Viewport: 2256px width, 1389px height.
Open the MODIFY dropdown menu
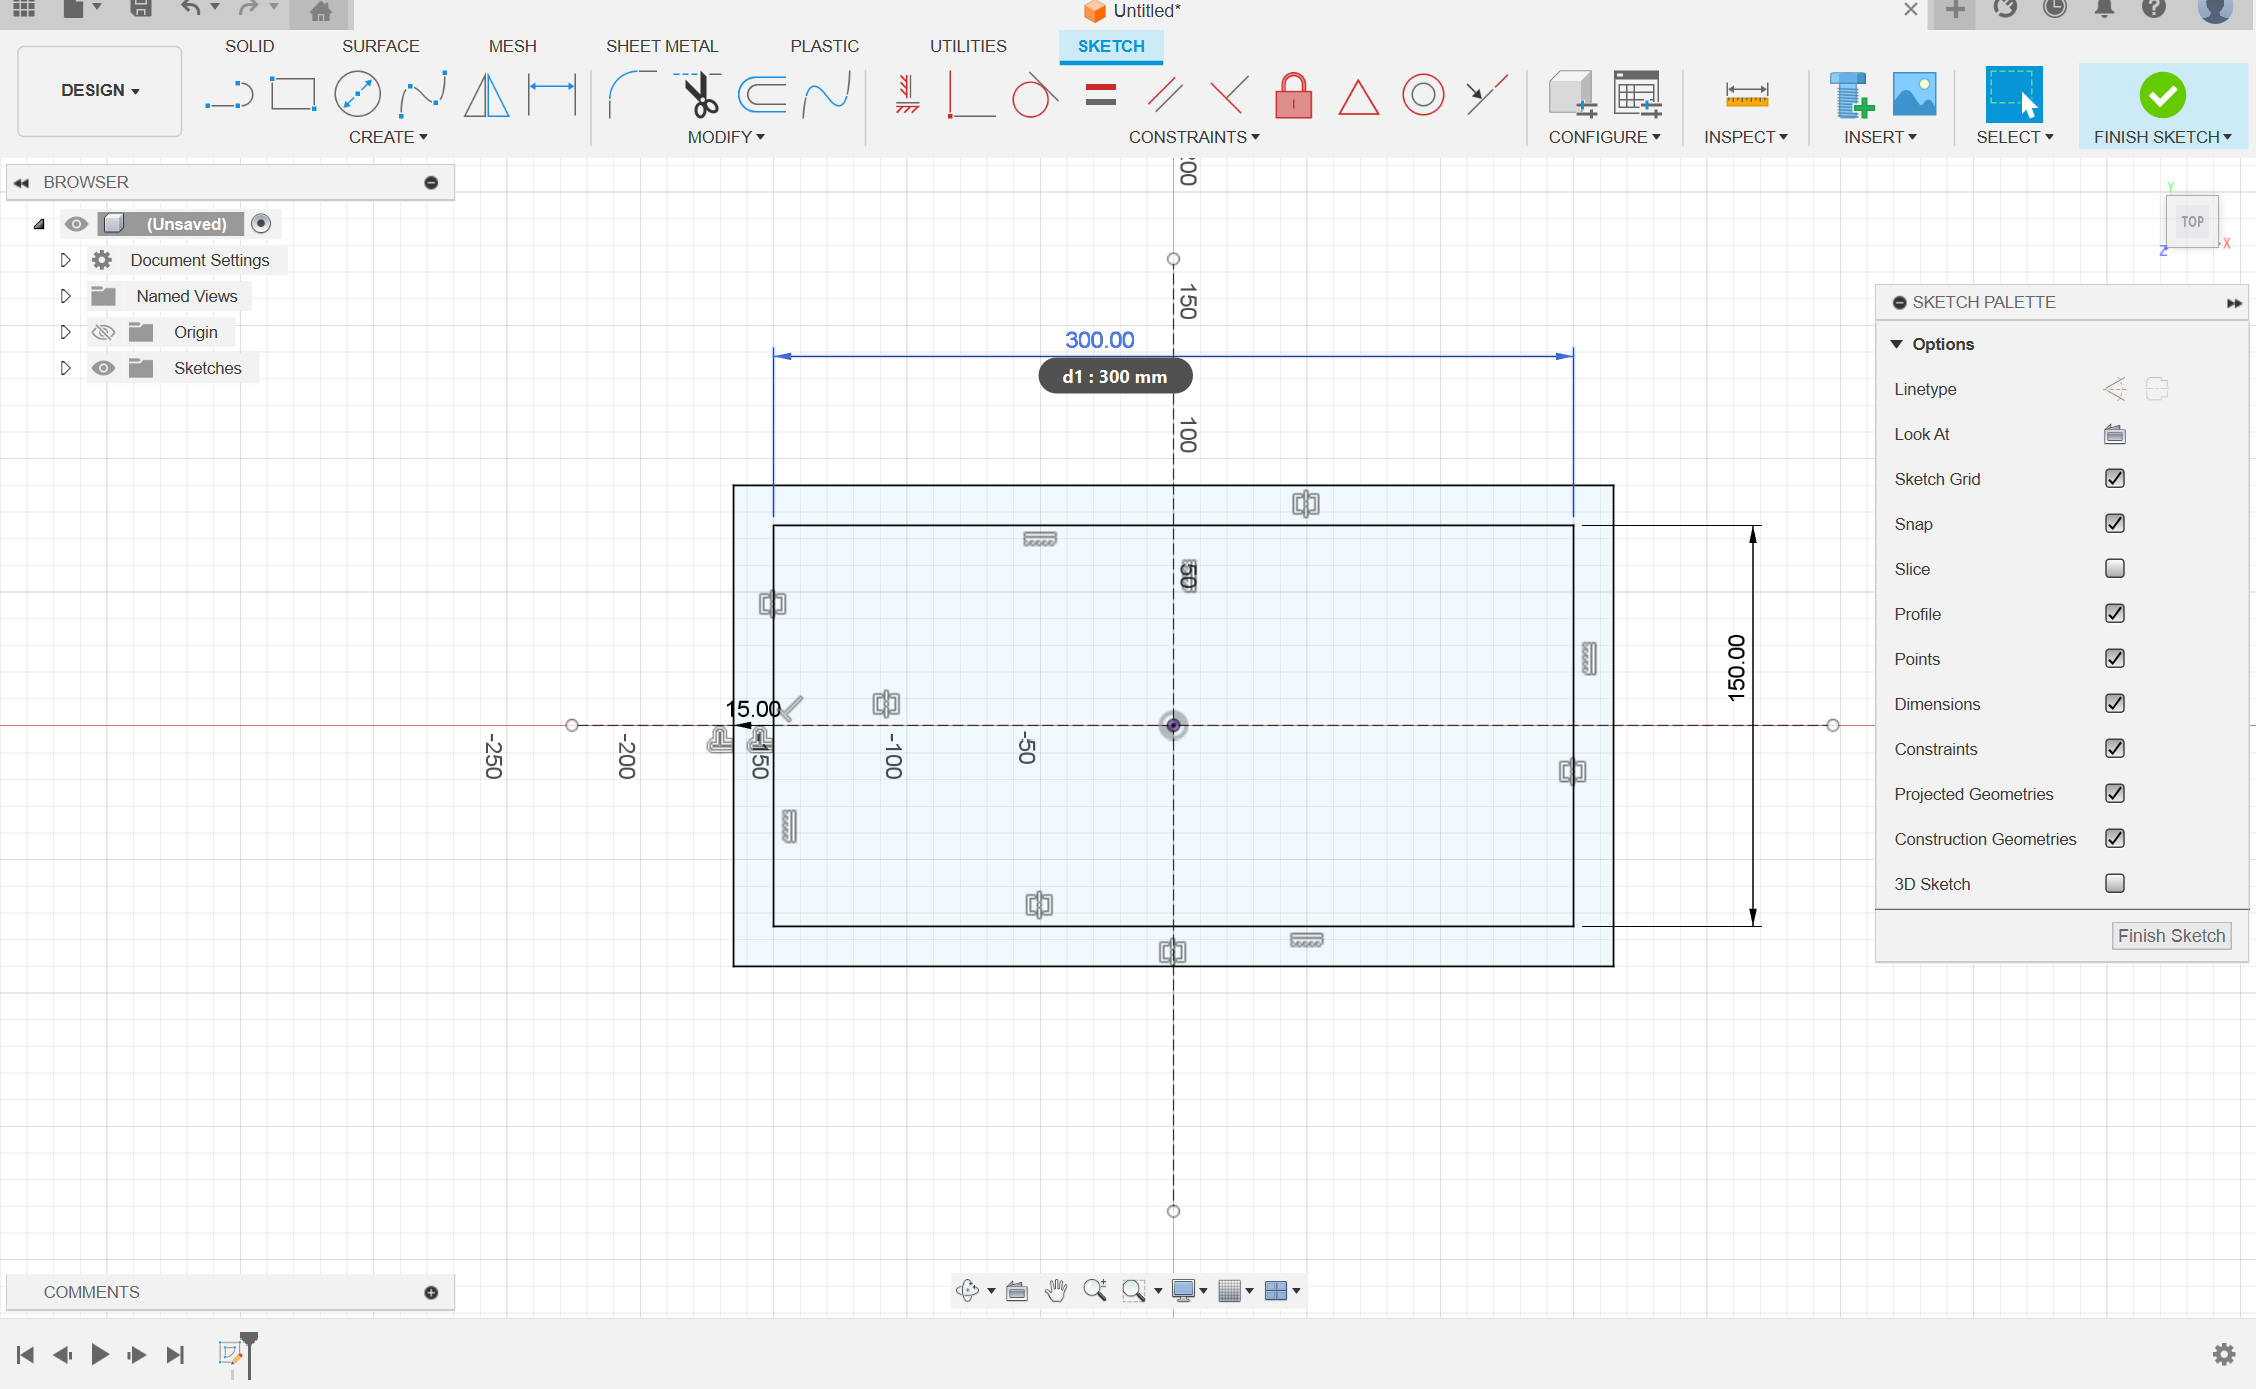point(726,137)
